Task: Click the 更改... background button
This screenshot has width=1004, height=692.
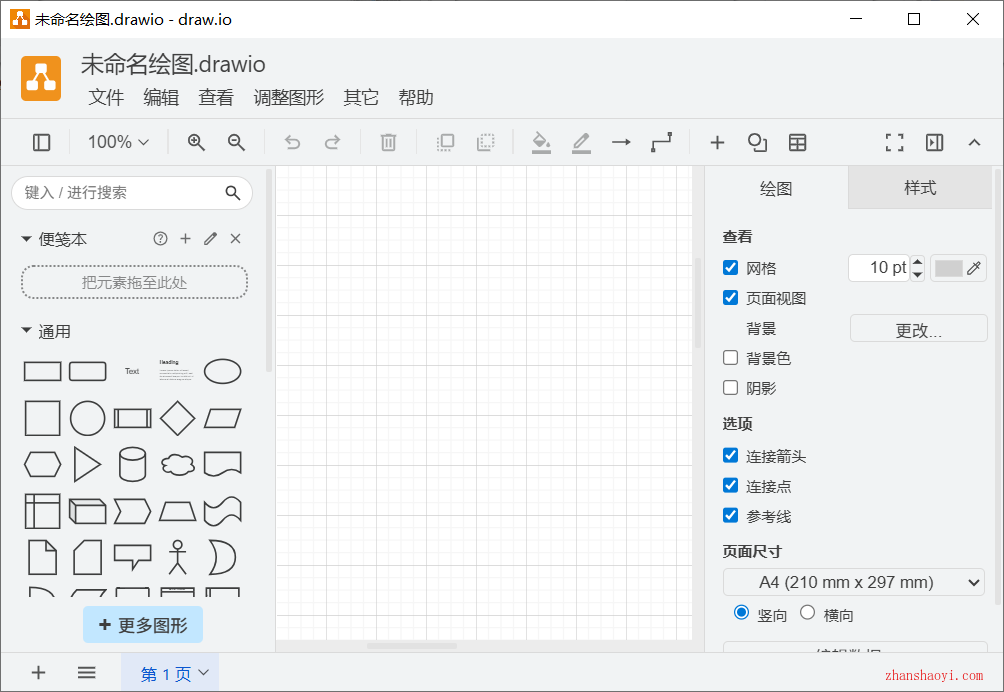Action: (918, 329)
